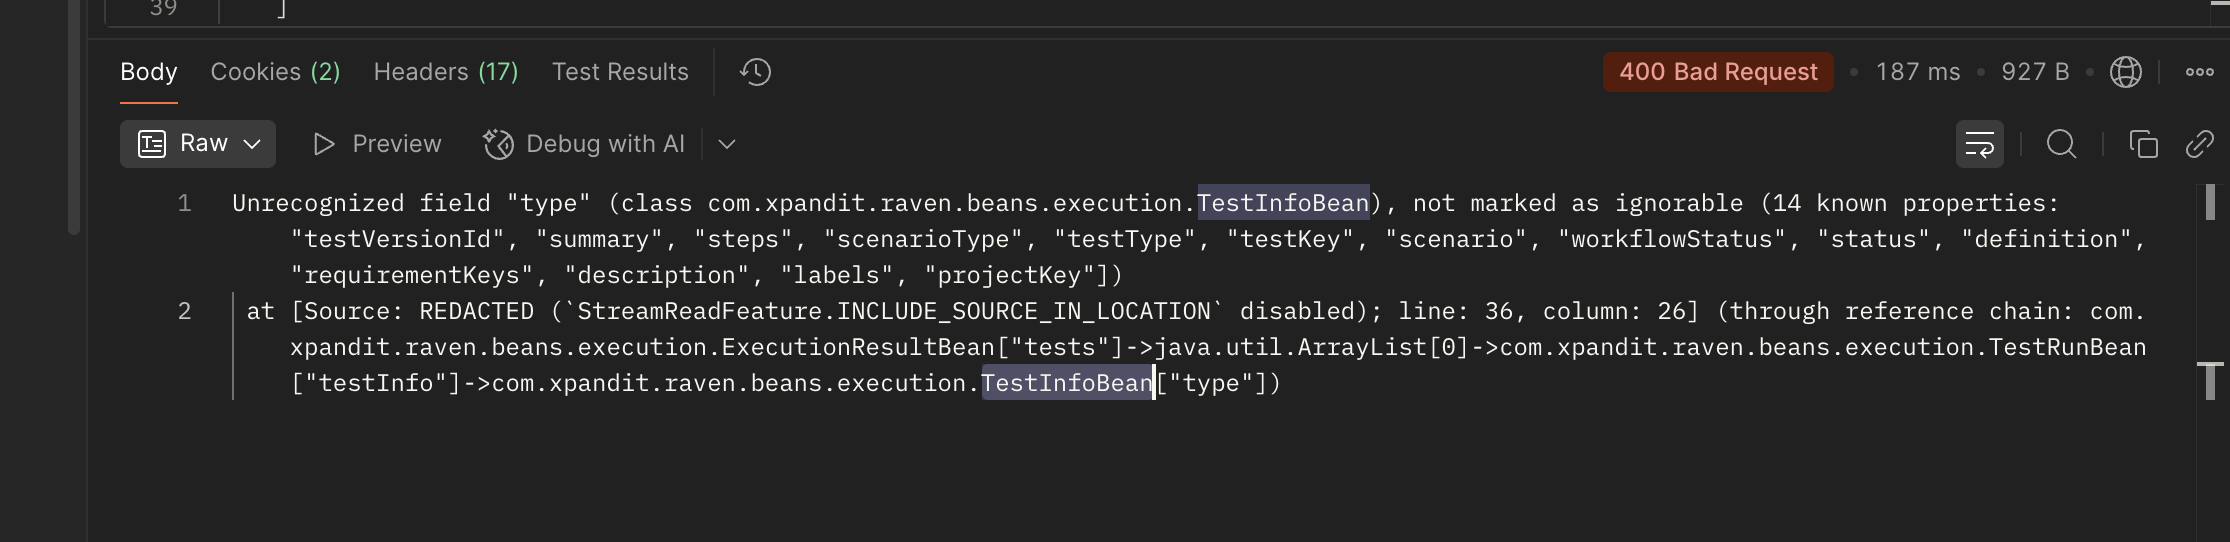Screen dimensions: 2230x542
Task: Click the globe network info icon
Action: click(x=2125, y=72)
